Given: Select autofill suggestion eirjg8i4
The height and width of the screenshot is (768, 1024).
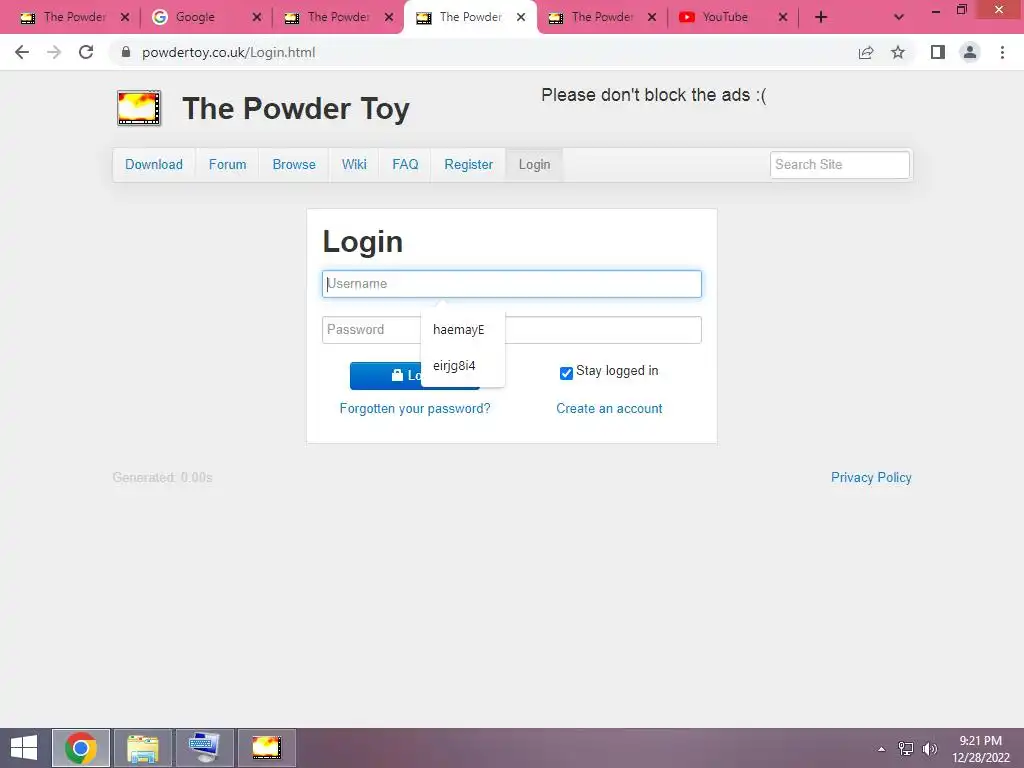Looking at the screenshot, I should pyautogui.click(x=462, y=366).
